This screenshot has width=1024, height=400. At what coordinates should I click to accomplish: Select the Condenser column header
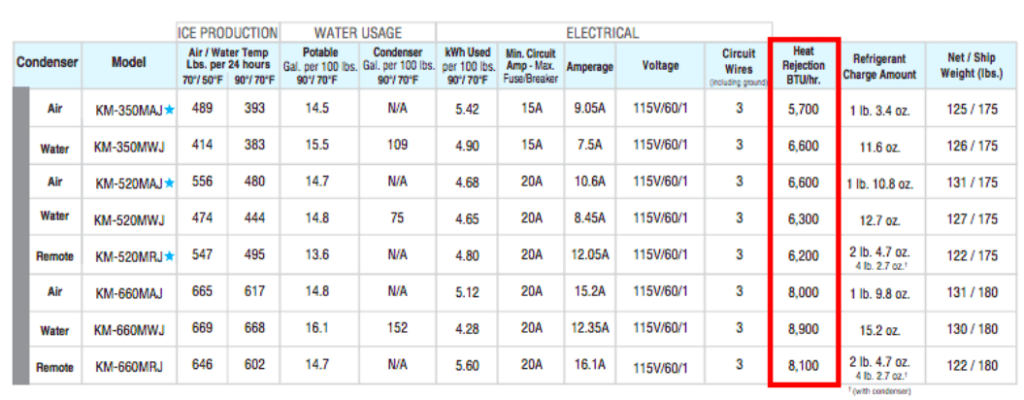click(47, 64)
